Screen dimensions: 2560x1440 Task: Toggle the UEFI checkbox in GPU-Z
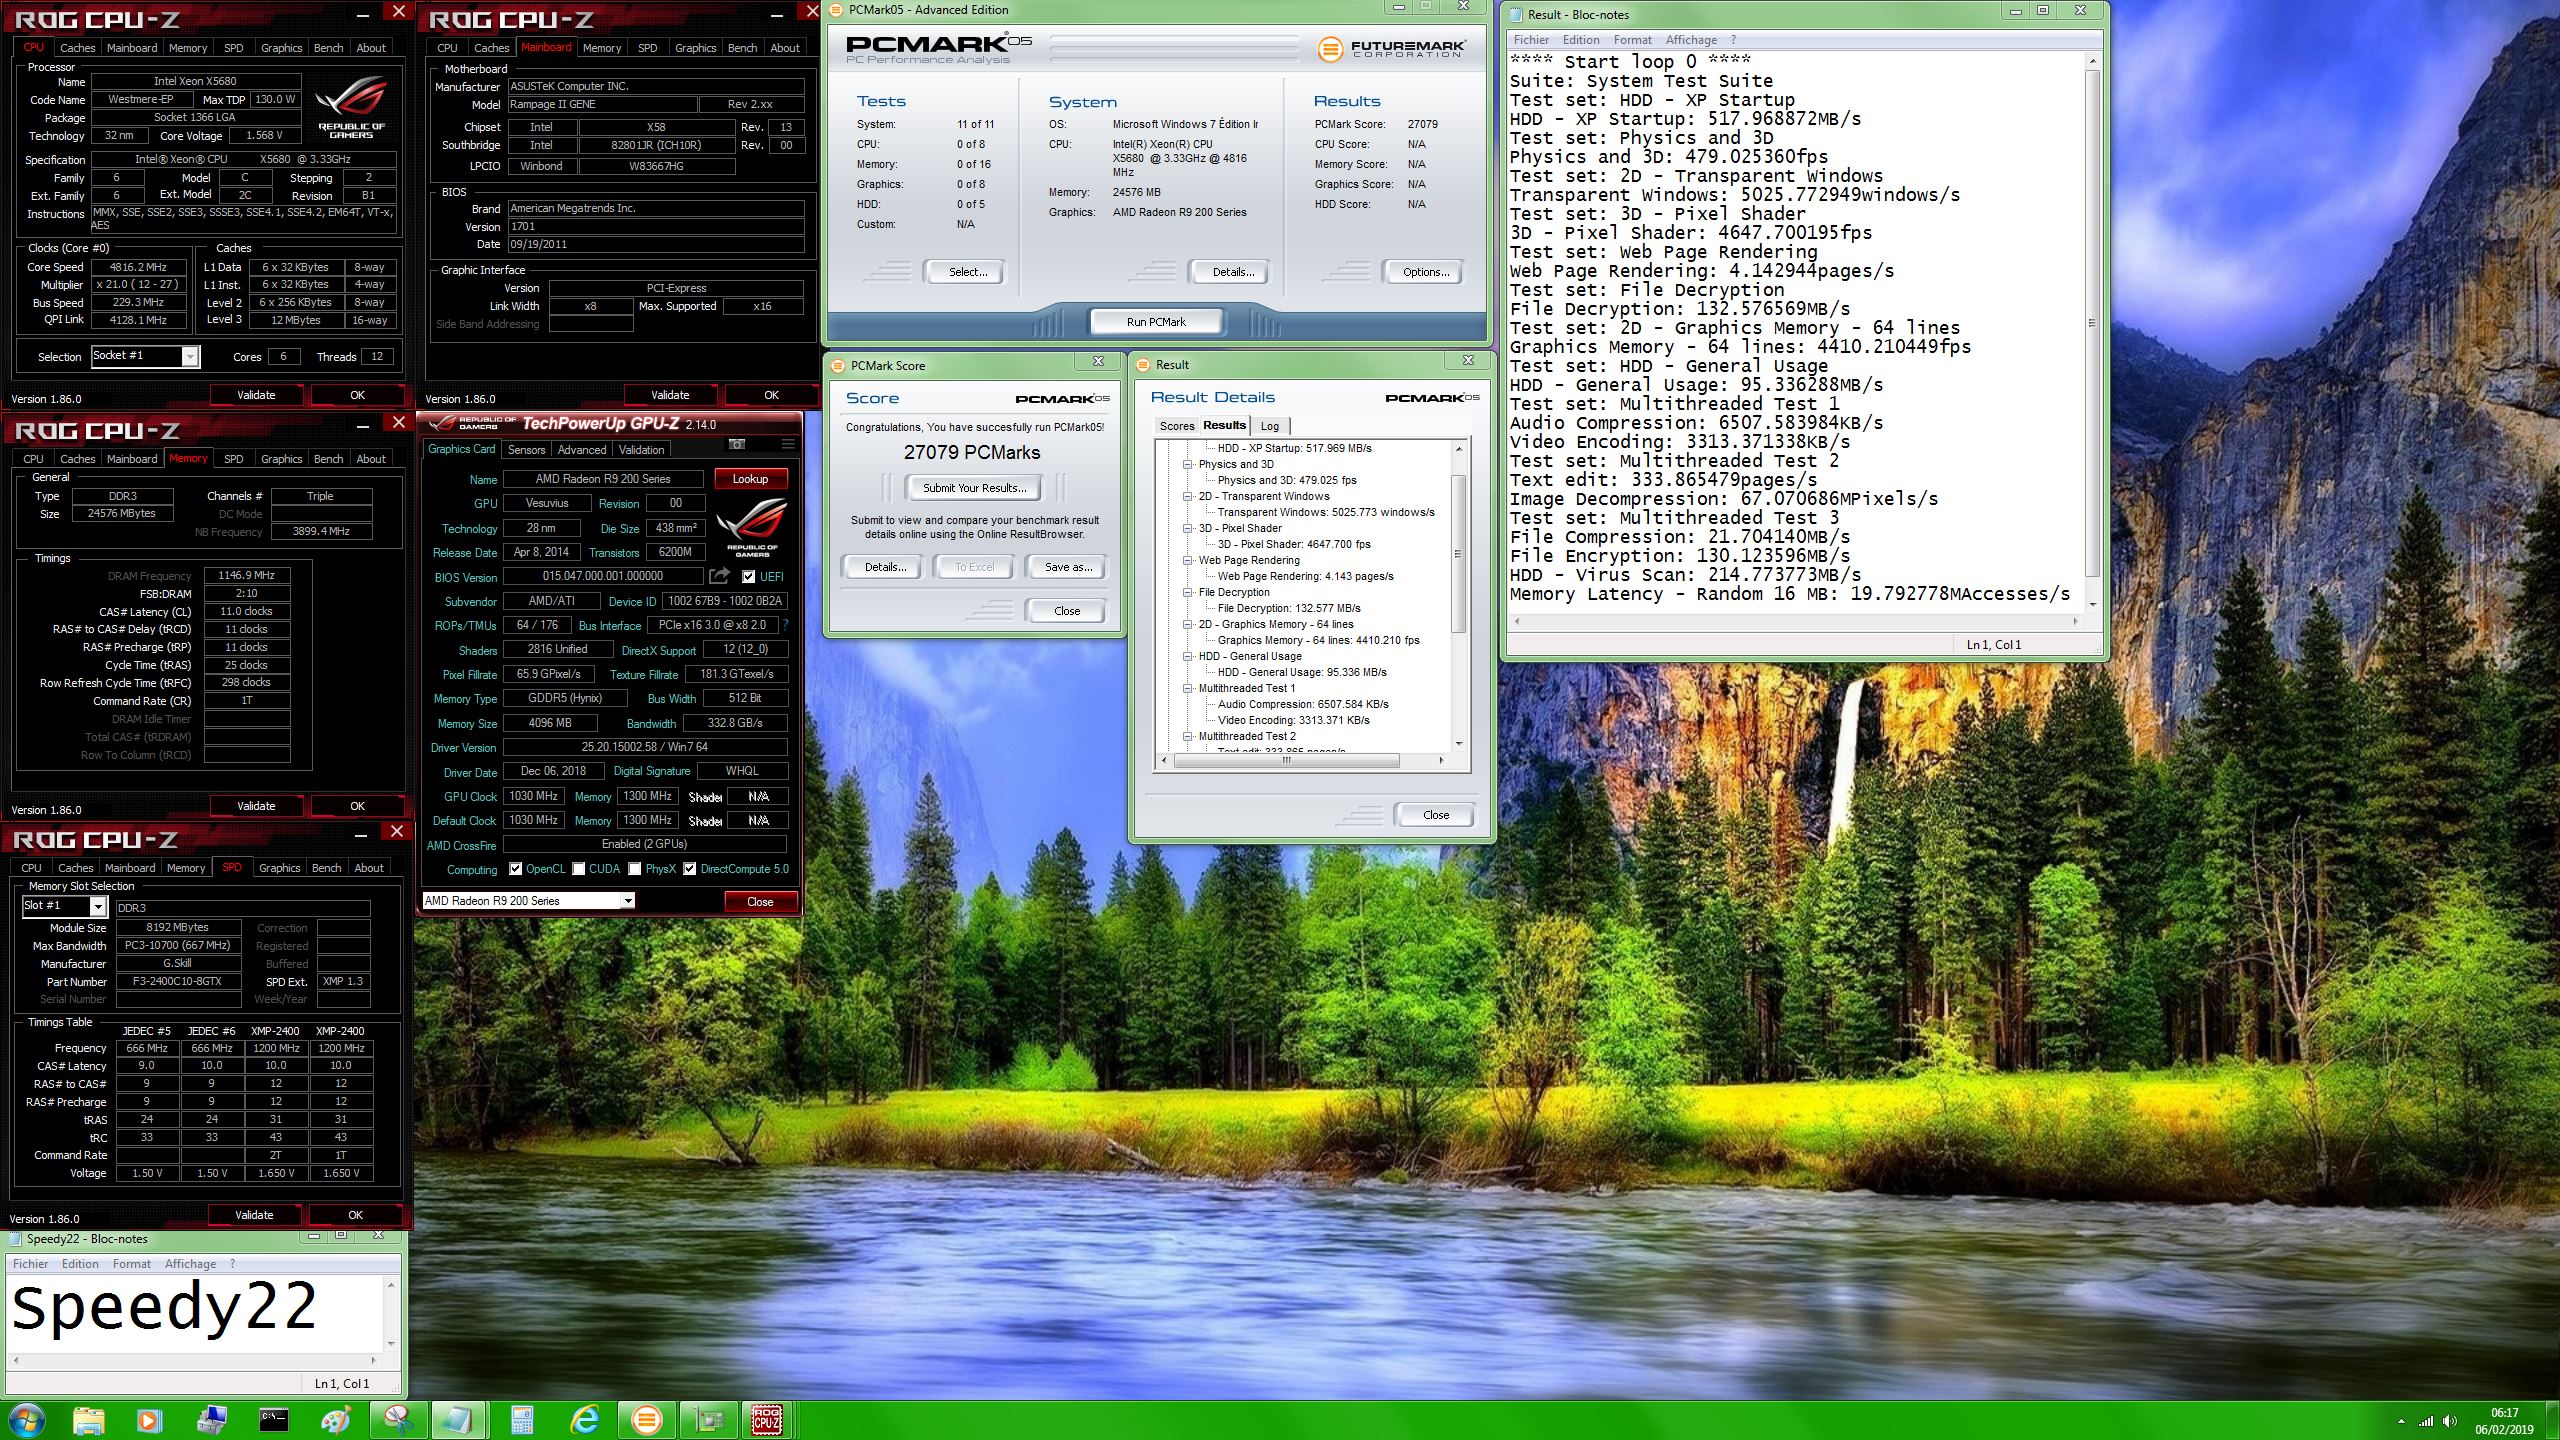point(748,577)
